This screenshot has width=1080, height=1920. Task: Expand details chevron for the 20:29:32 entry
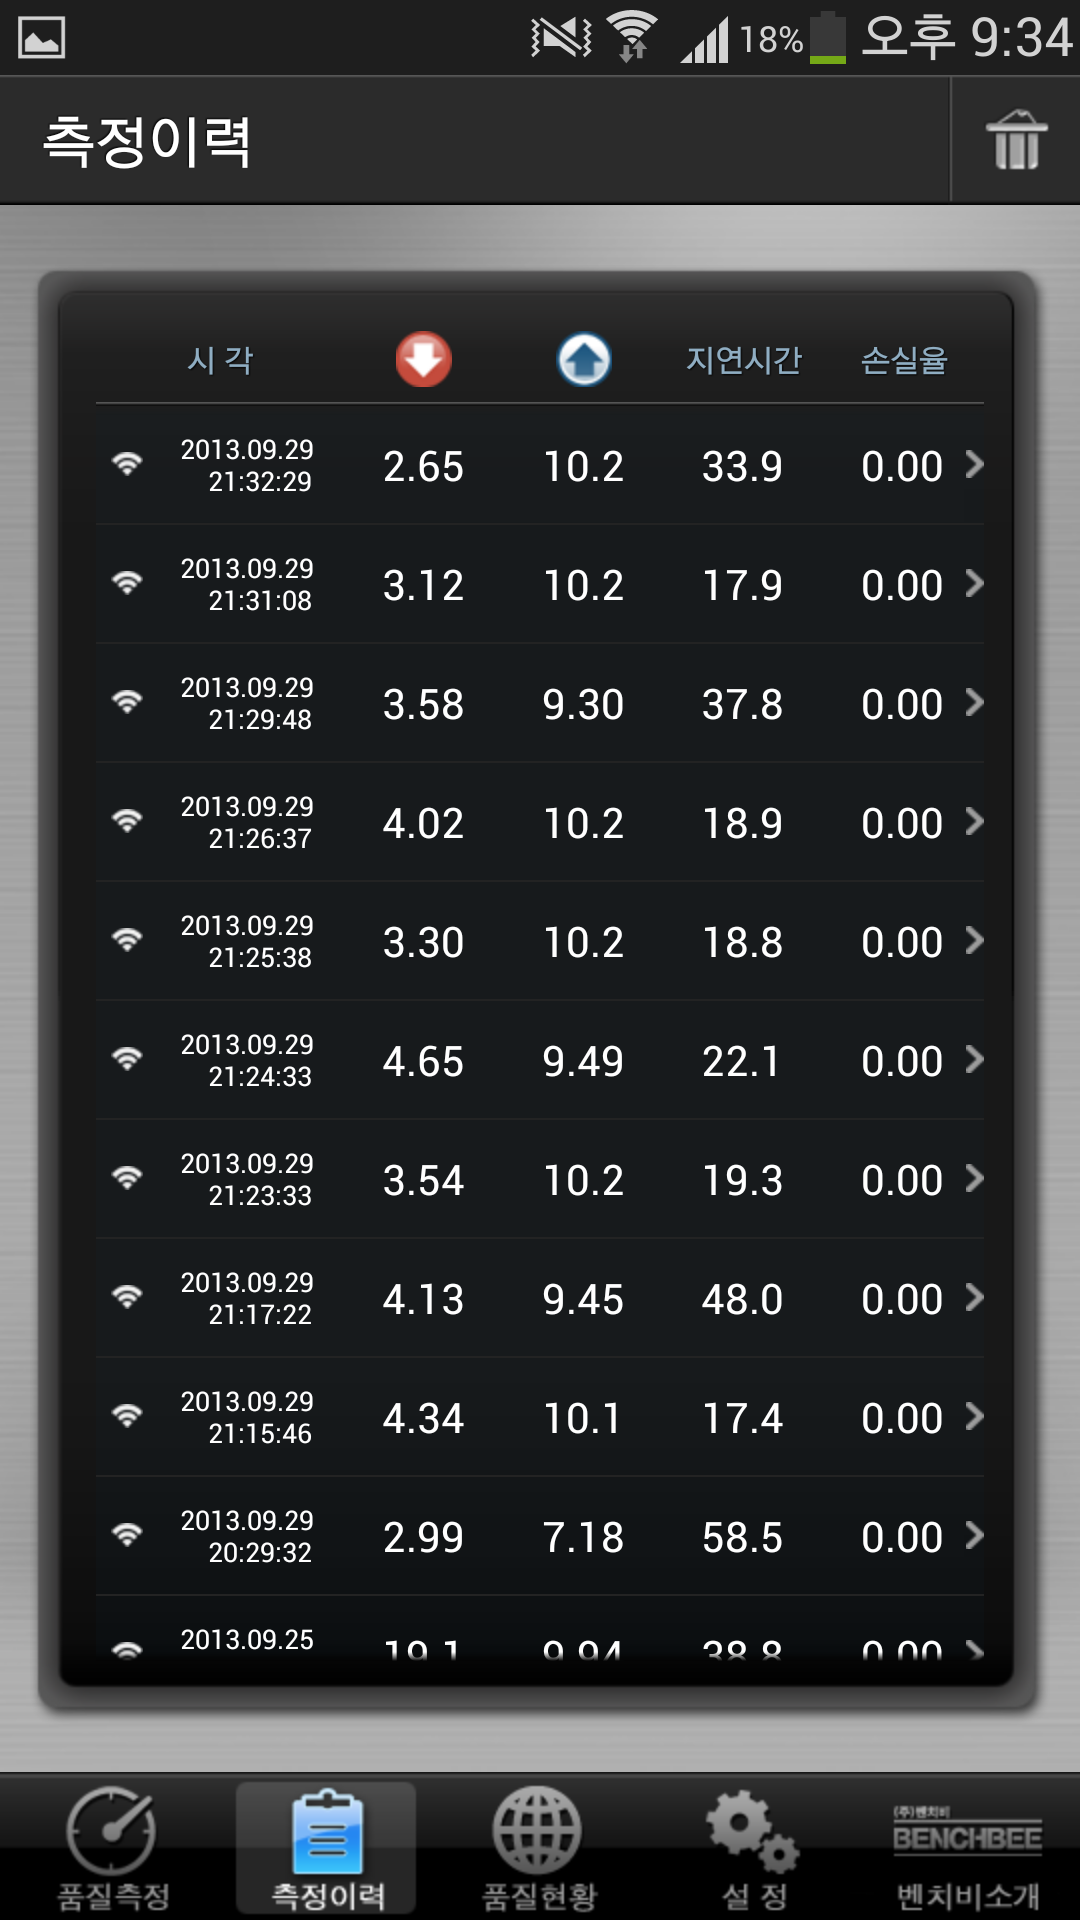[974, 1535]
